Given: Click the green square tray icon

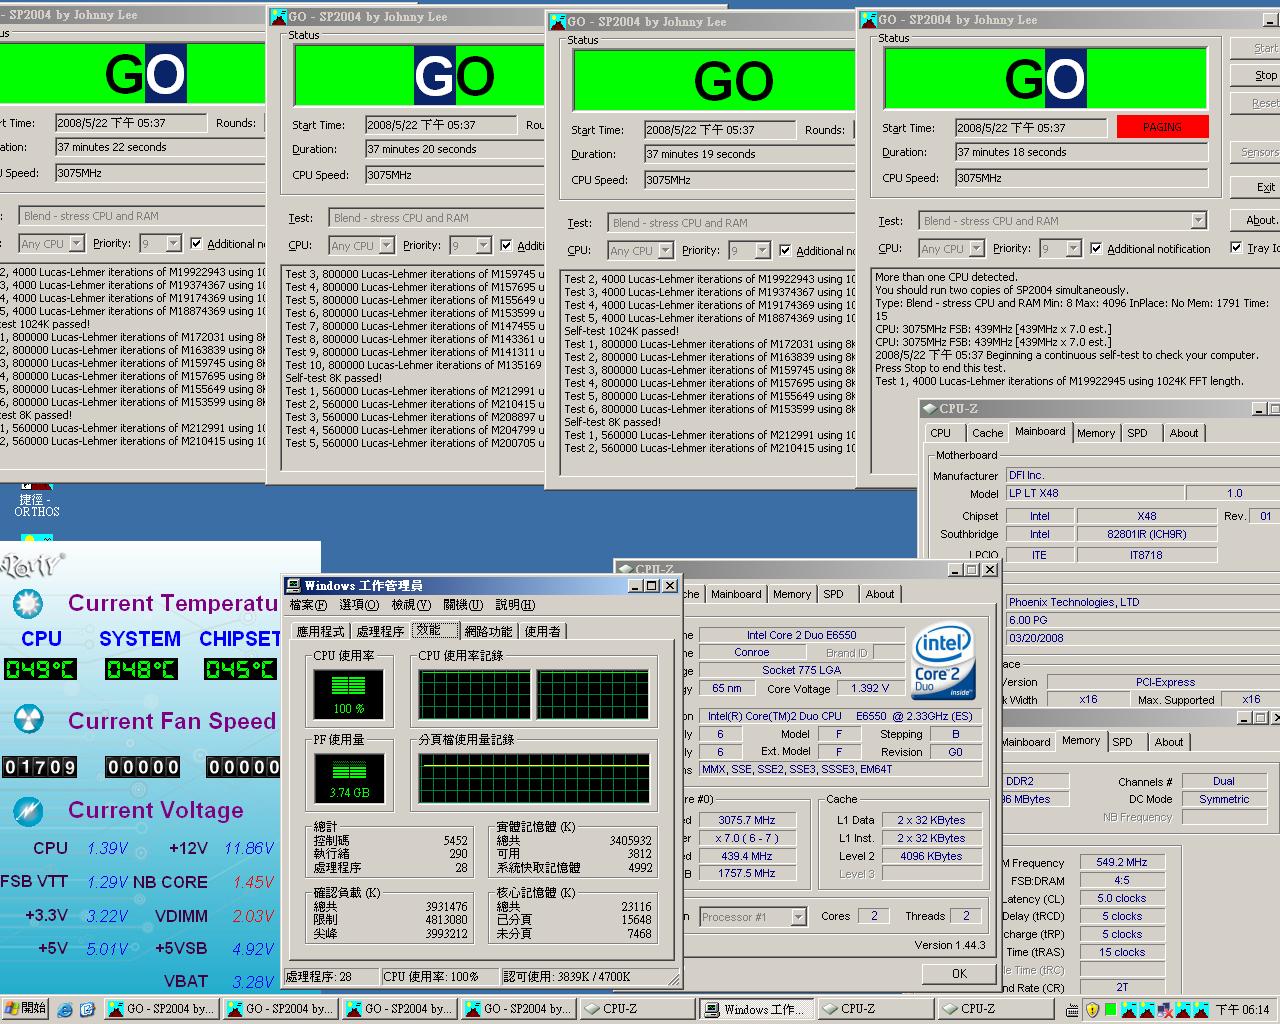Looking at the screenshot, I should [1113, 1010].
